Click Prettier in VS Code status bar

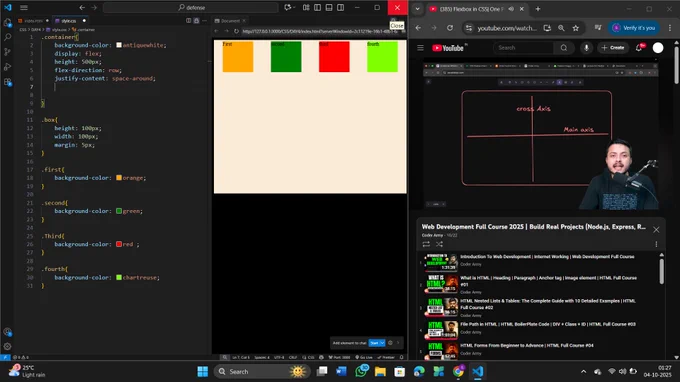(386, 357)
